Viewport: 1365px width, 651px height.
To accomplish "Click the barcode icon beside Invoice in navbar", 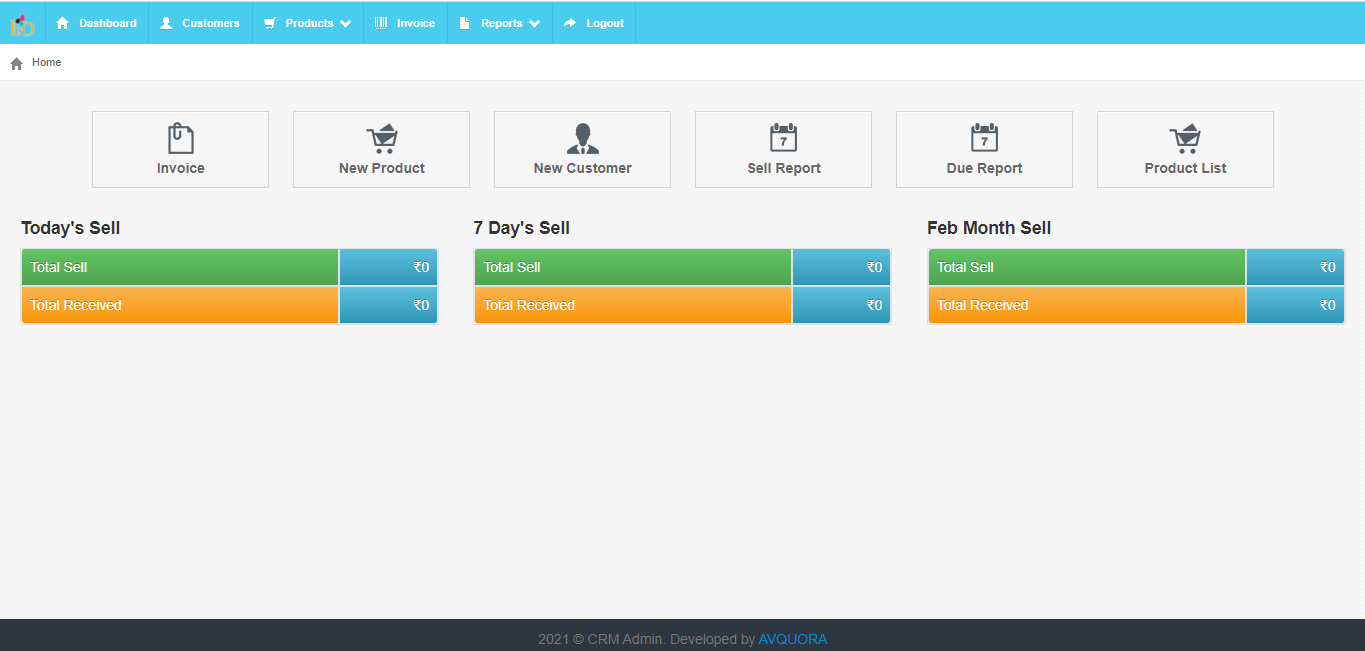I will (381, 23).
